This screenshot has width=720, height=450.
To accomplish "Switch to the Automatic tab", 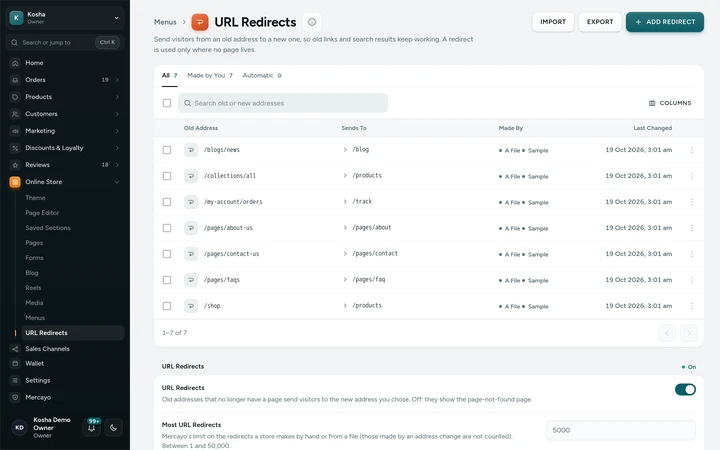I will [262, 75].
